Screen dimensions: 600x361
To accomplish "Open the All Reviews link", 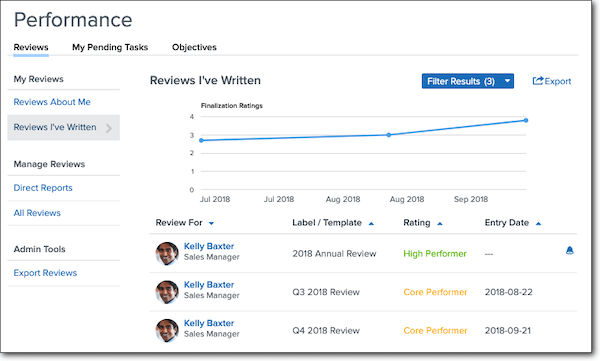I will coord(37,213).
